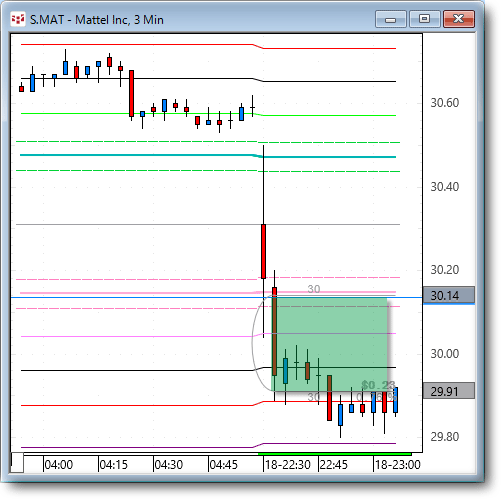Screen dimensions: 502x500
Task: Click the 22:45 time axis marker
Action: (x=334, y=465)
